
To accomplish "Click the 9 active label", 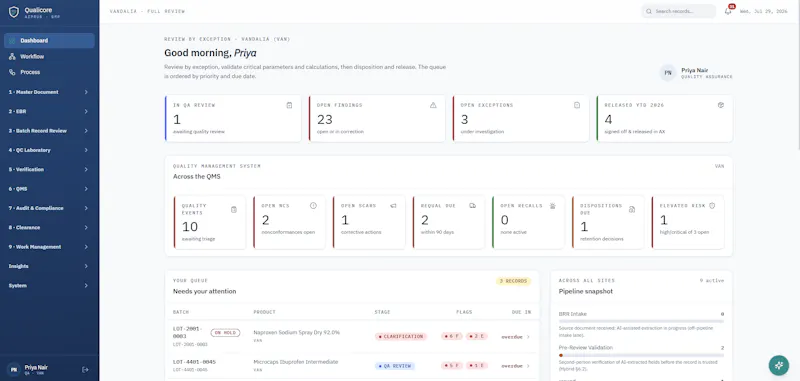I will (x=712, y=281).
